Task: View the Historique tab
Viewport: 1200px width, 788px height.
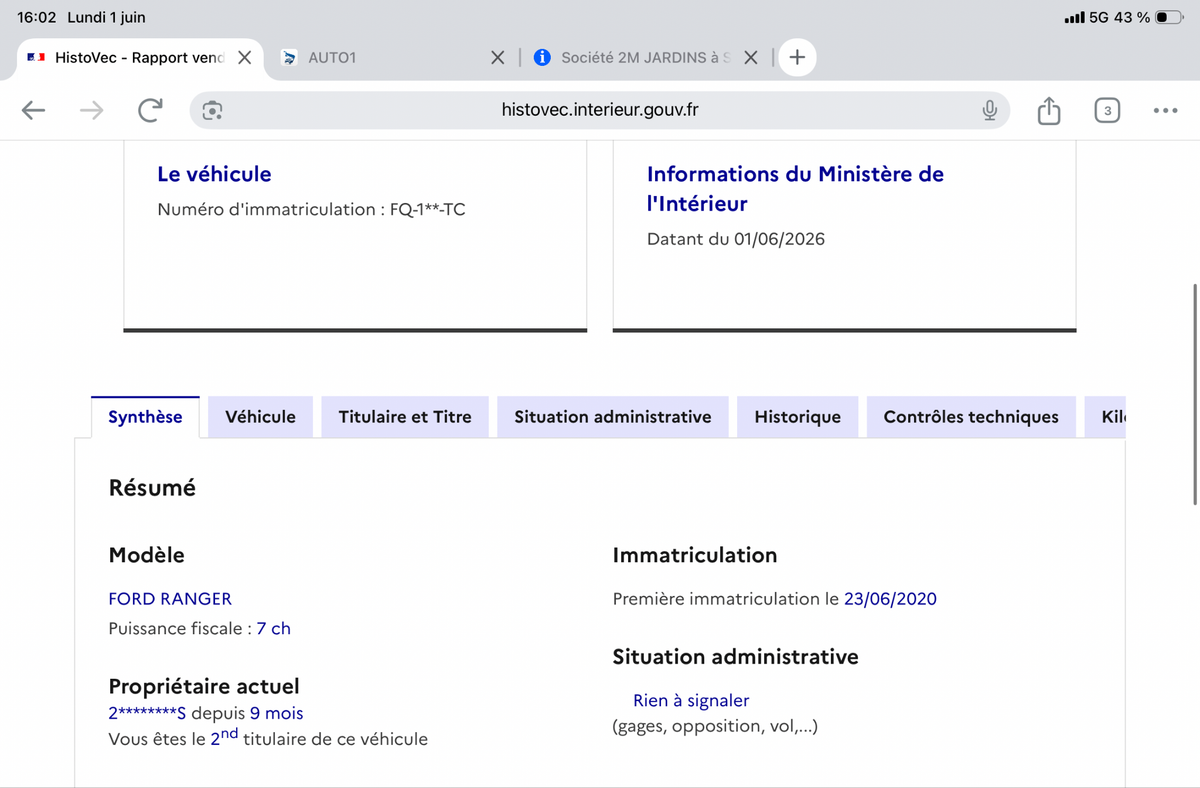Action: coord(798,417)
